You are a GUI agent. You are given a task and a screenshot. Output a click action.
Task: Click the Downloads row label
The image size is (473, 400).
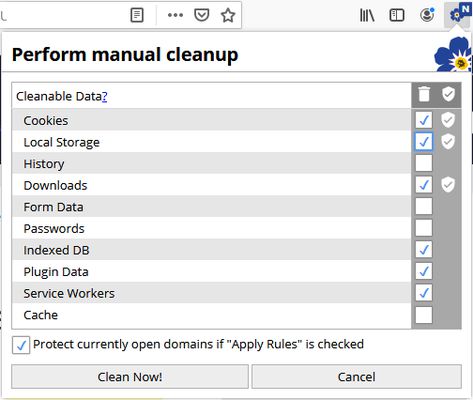pos(55,185)
